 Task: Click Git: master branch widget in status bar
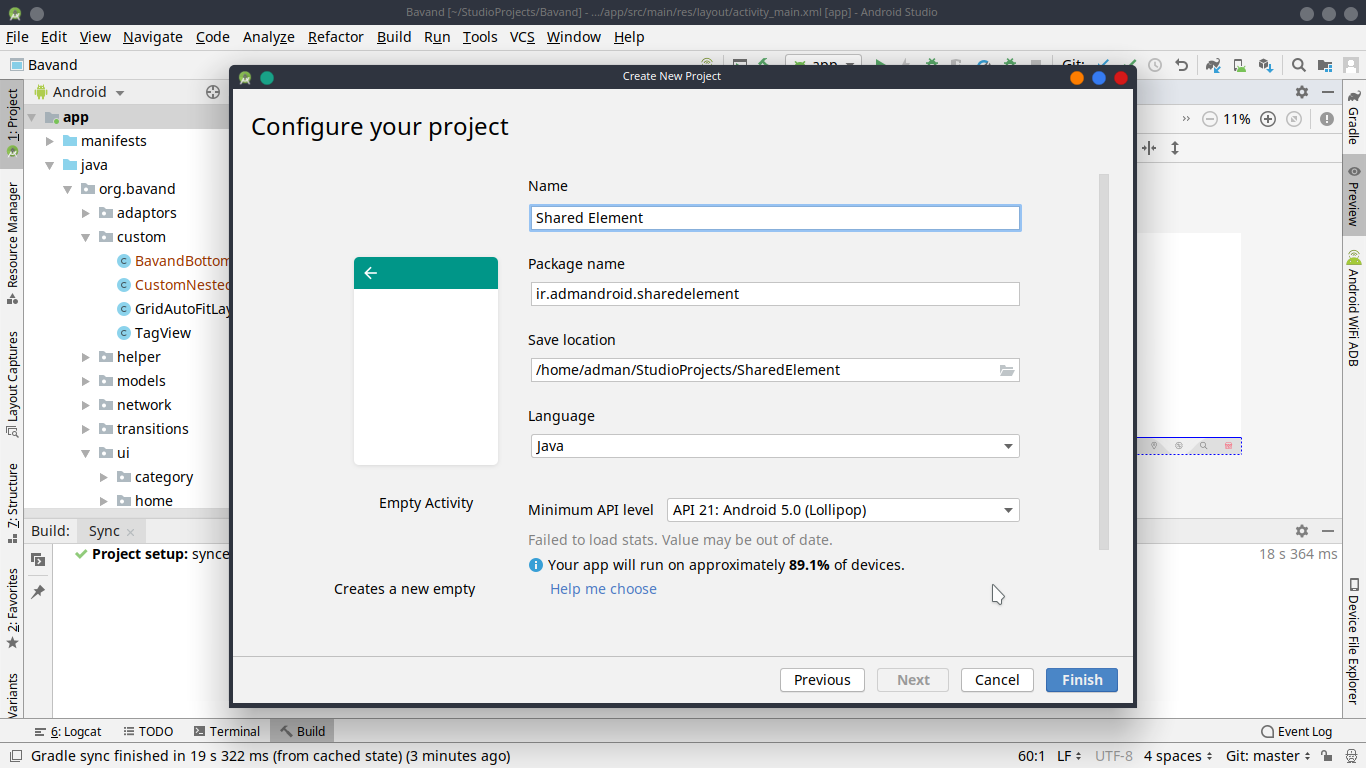coord(1269,757)
